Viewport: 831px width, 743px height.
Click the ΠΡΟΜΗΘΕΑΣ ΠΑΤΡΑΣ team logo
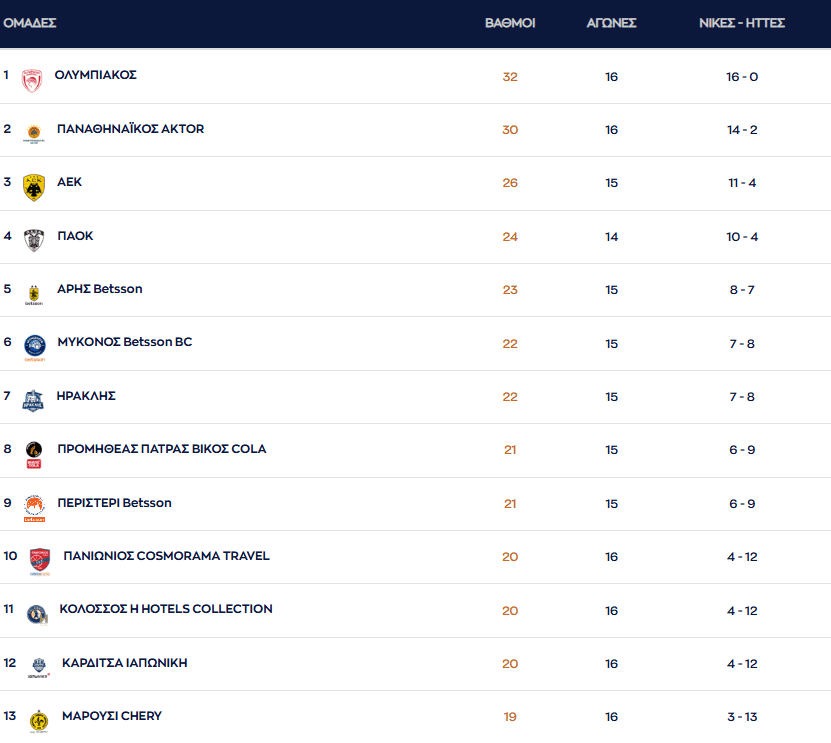point(34,454)
